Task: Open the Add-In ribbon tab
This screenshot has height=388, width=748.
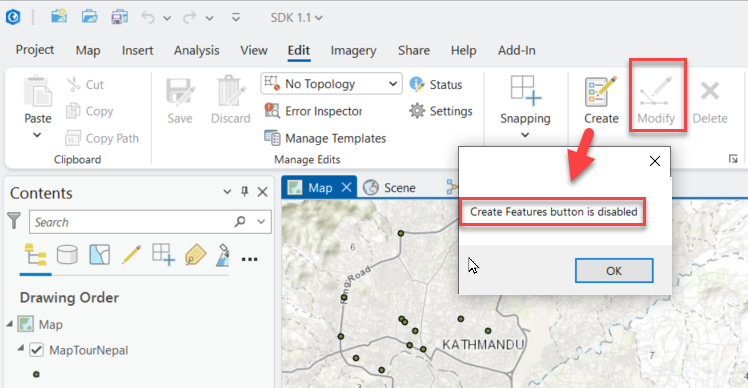Action: click(x=517, y=50)
